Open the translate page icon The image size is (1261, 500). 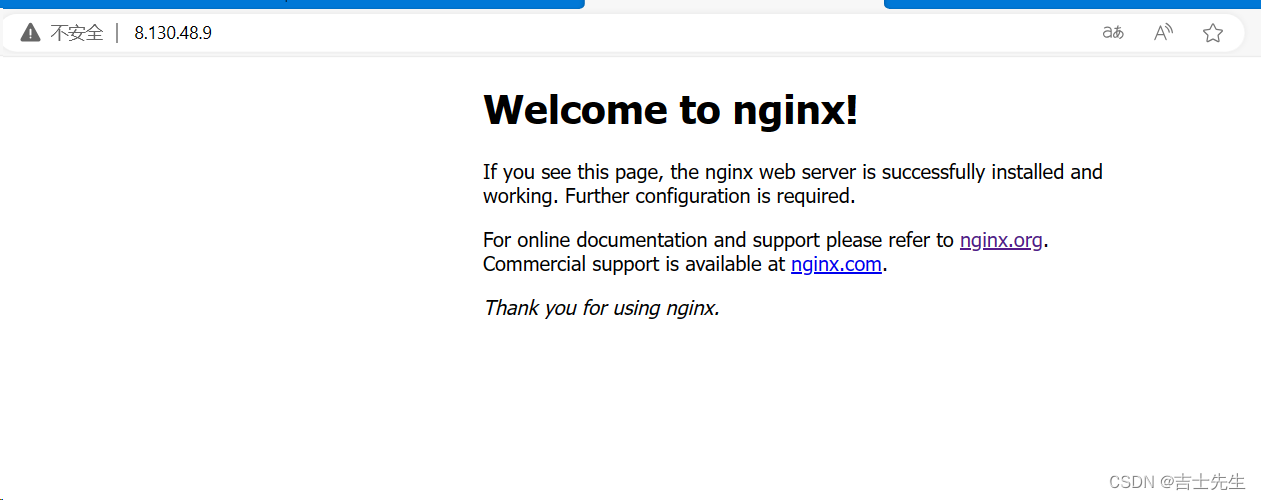pyautogui.click(x=1113, y=33)
